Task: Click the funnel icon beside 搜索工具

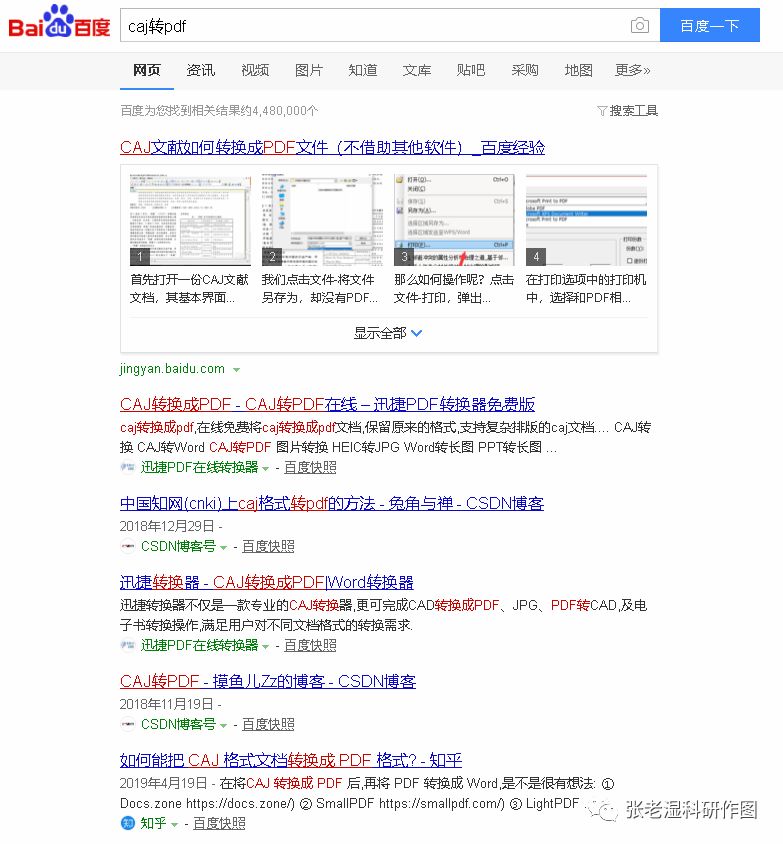Action: [x=602, y=111]
